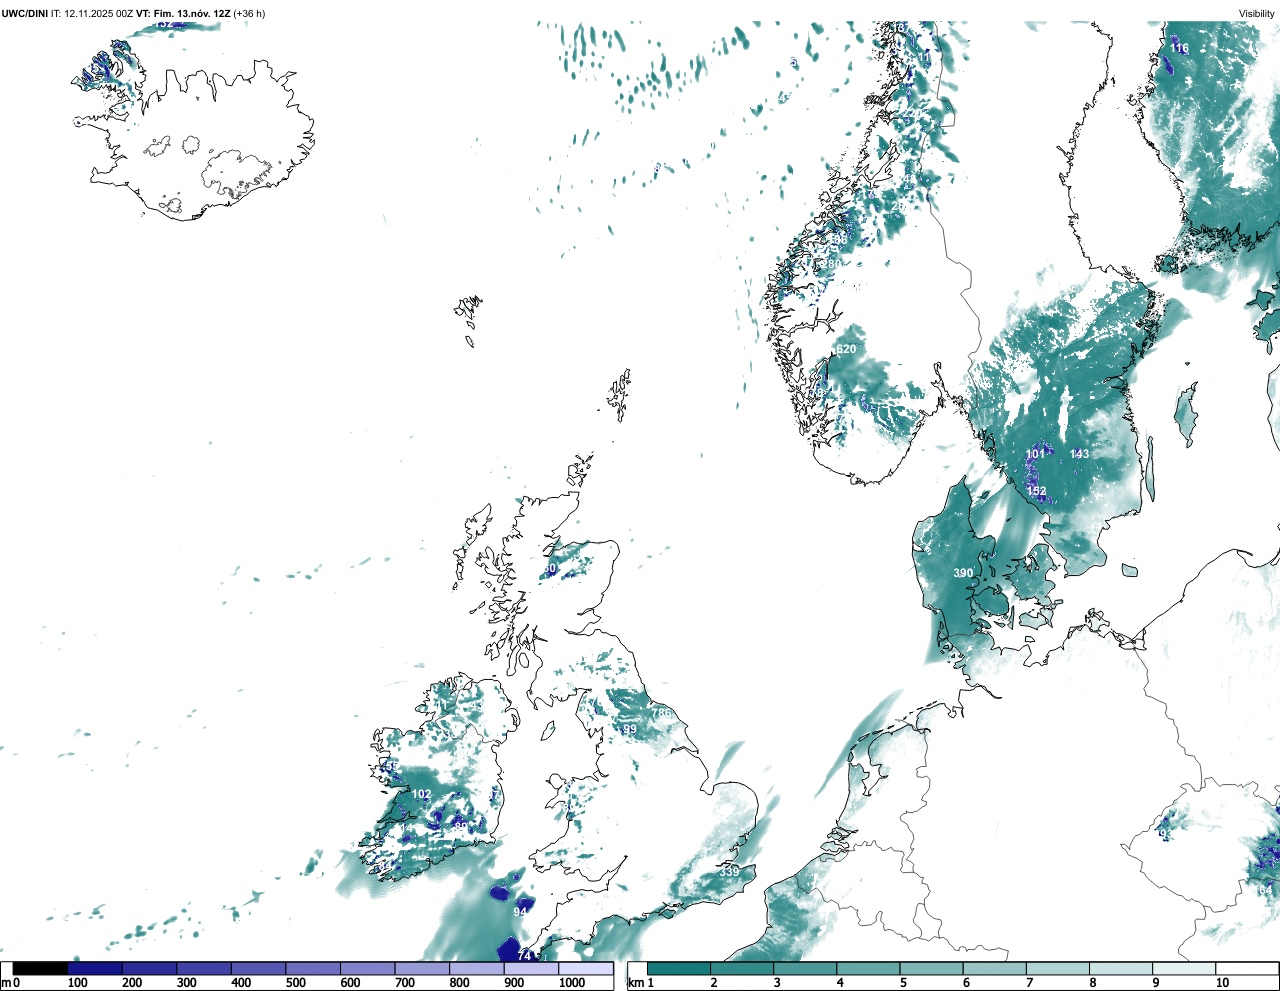
Task: Click the '74' value at bottom edge
Action: [524, 956]
